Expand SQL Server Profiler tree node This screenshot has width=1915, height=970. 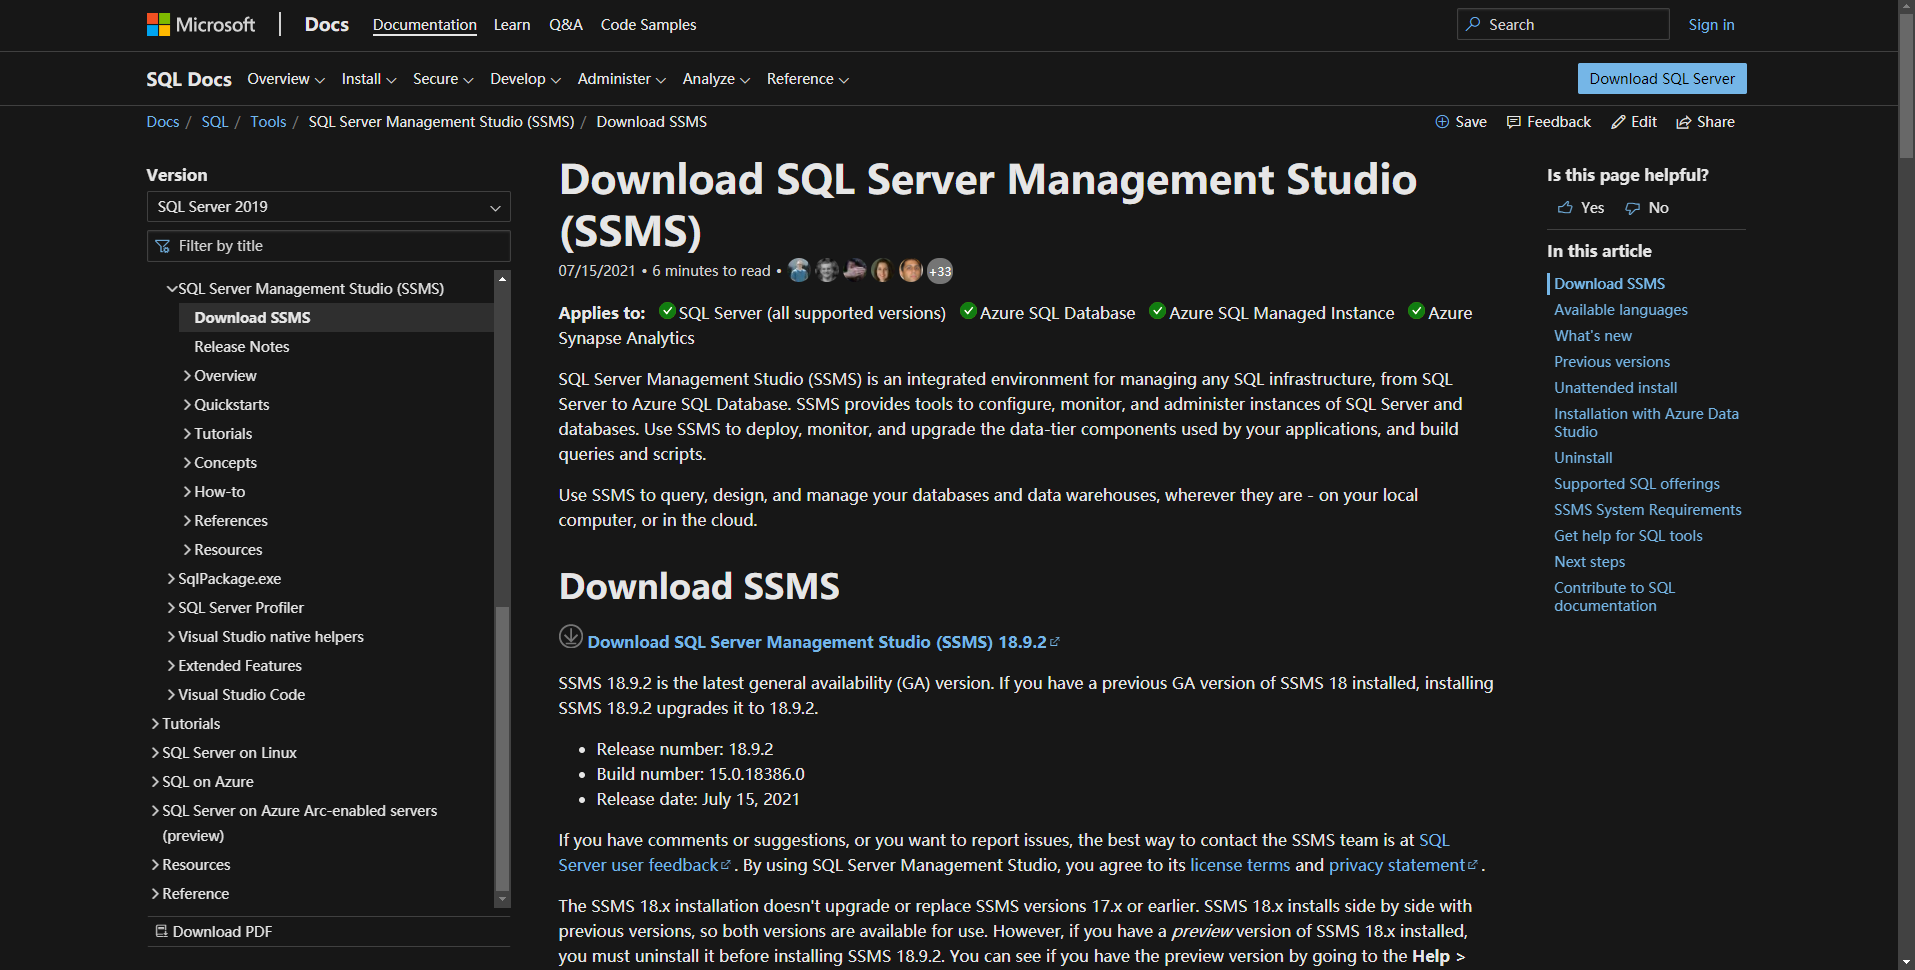tap(171, 608)
